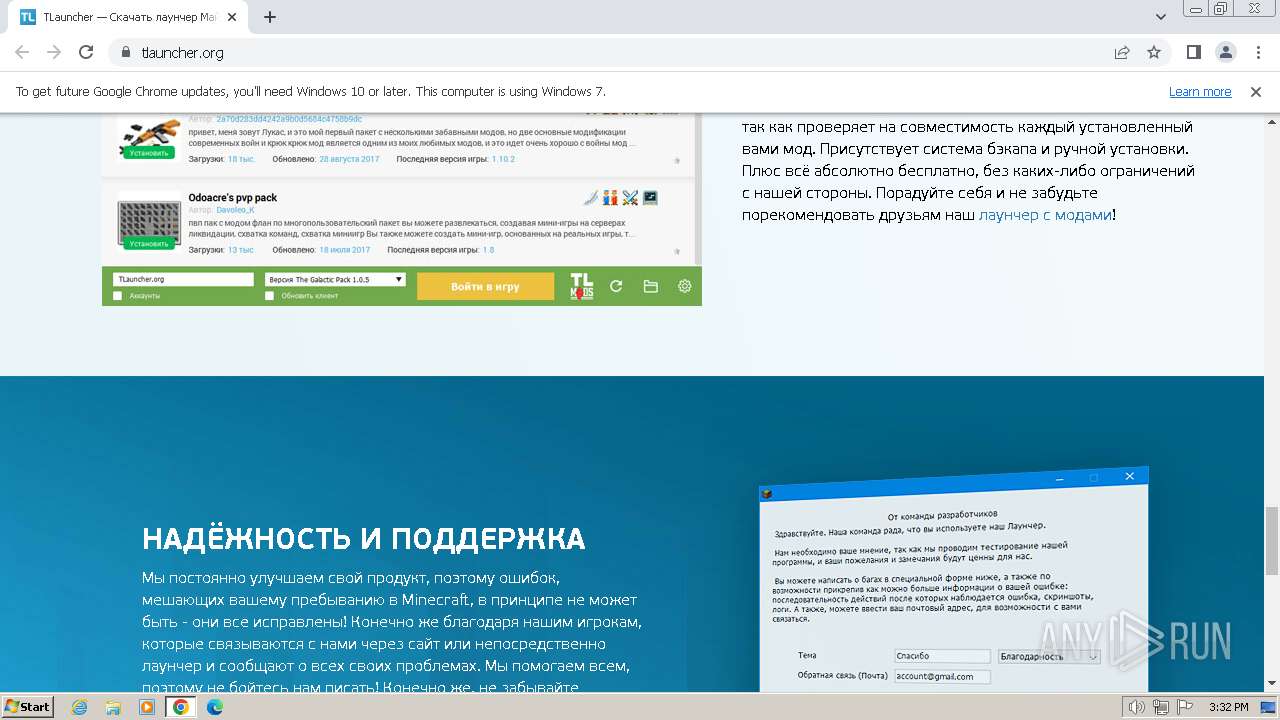This screenshot has width=1280, height=720.
Task: Click the feedback window block icon
Action: click(x=767, y=493)
